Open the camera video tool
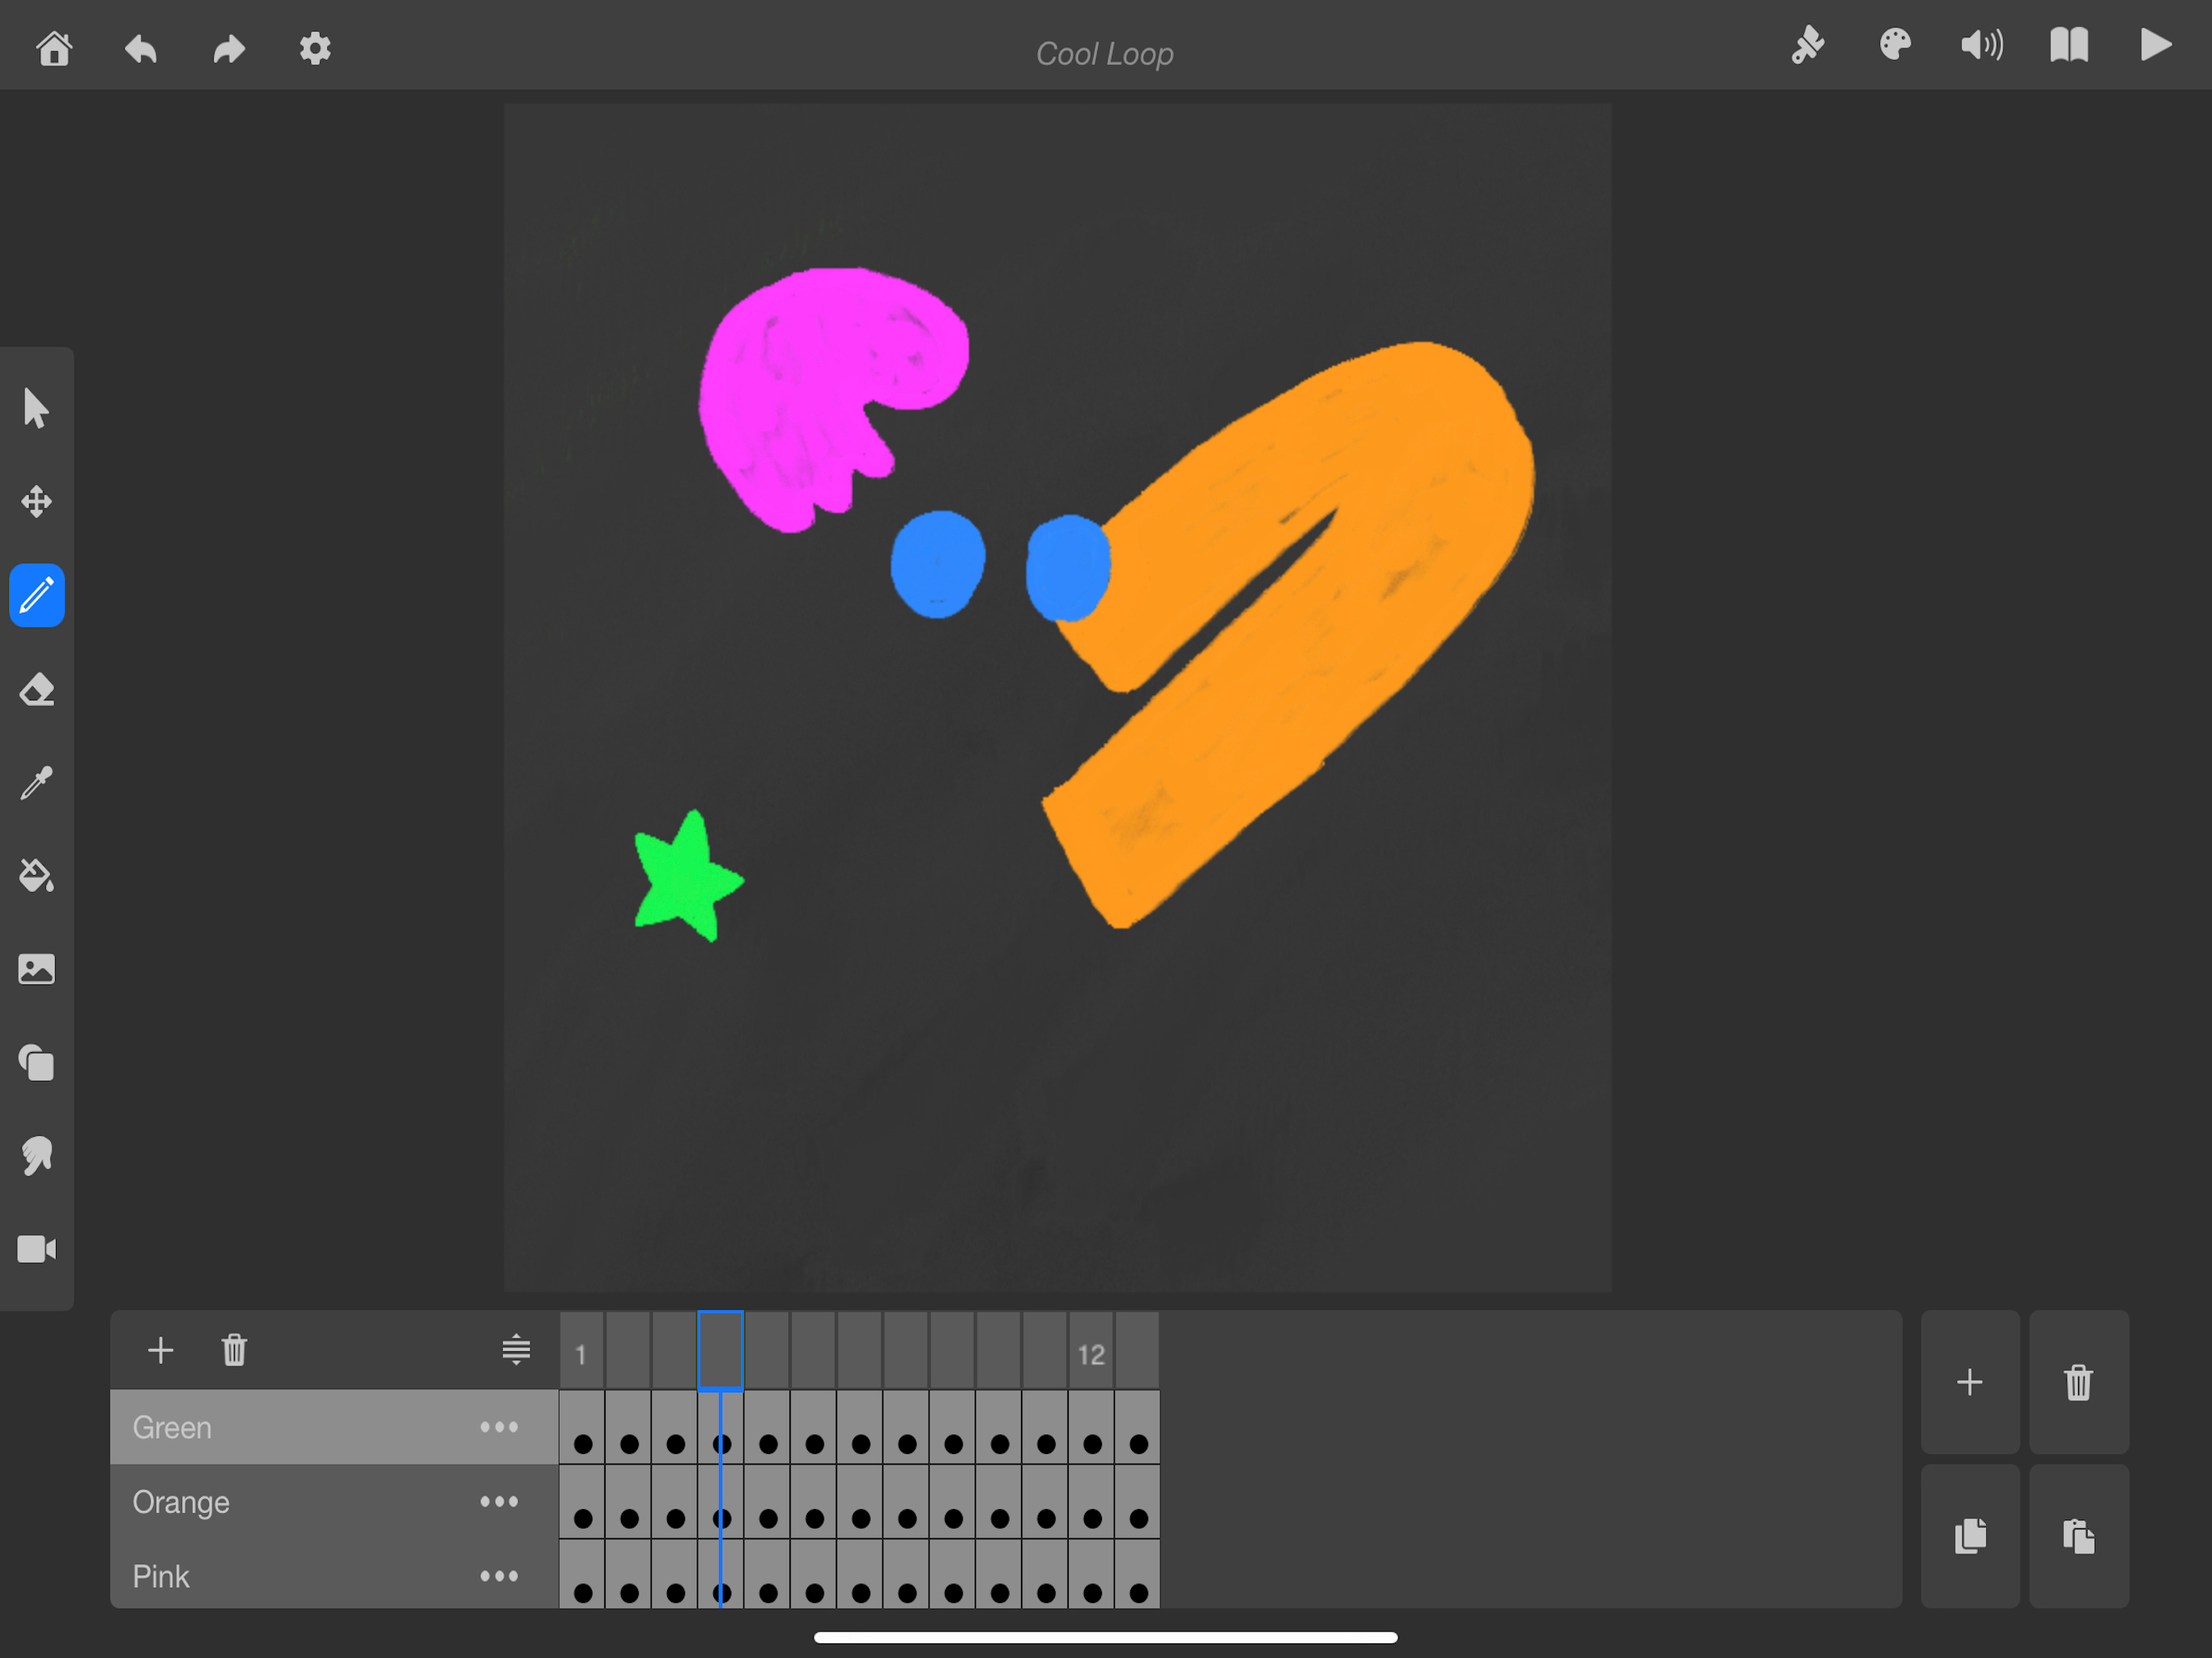This screenshot has height=1658, width=2212. tap(36, 1249)
